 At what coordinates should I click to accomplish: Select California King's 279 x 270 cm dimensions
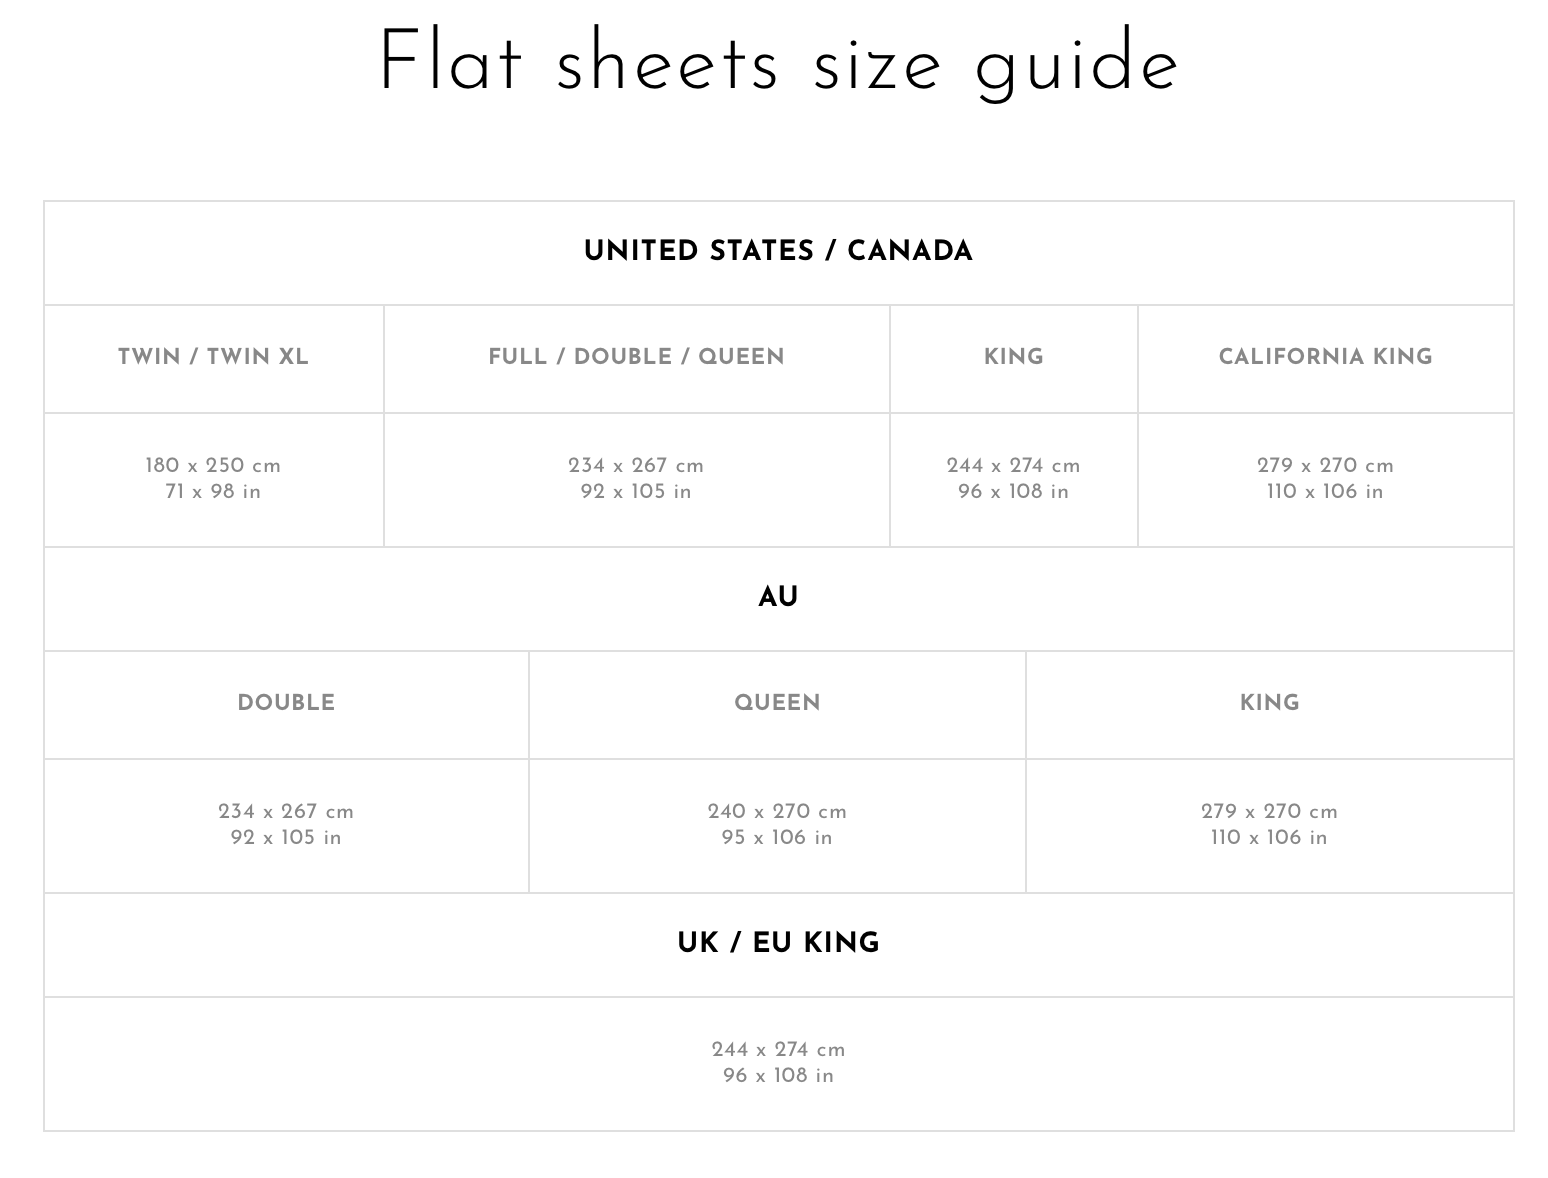click(1325, 466)
